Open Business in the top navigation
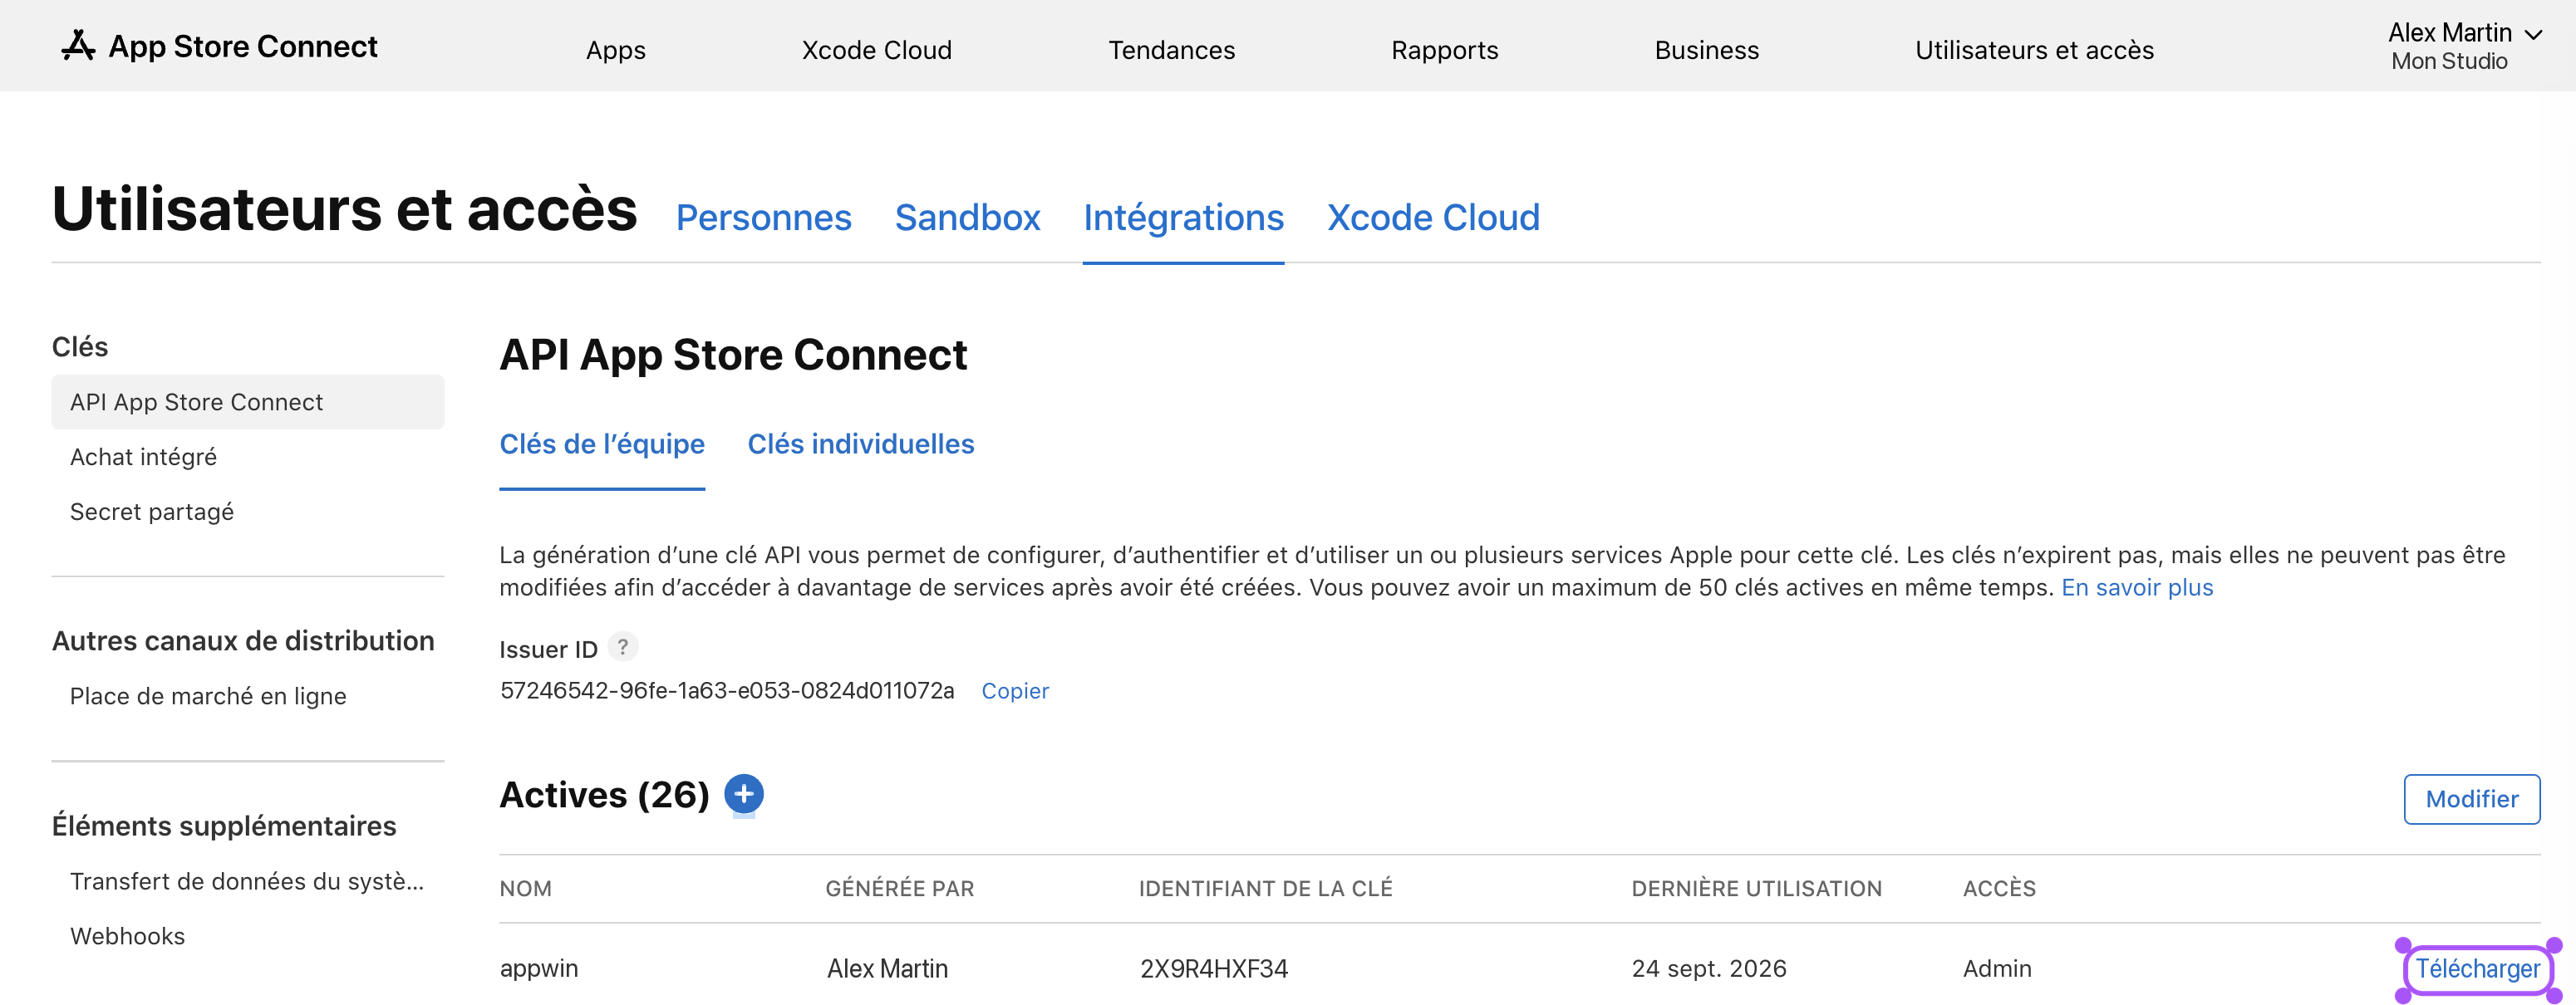Viewport: 2576px width, 1005px height. 1706,50
